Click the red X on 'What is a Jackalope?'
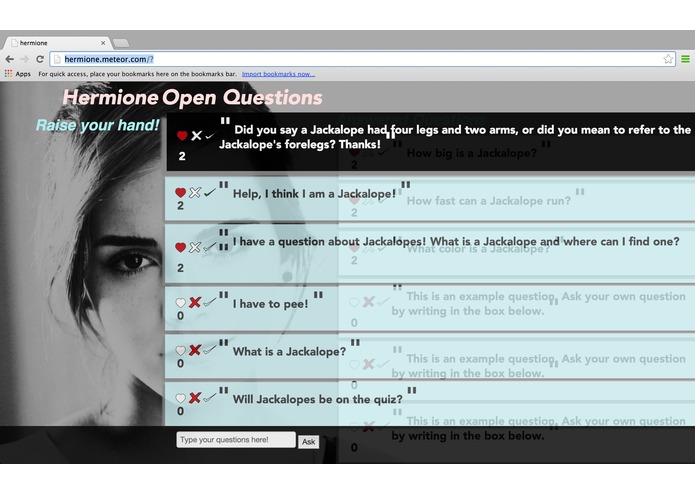 click(195, 350)
